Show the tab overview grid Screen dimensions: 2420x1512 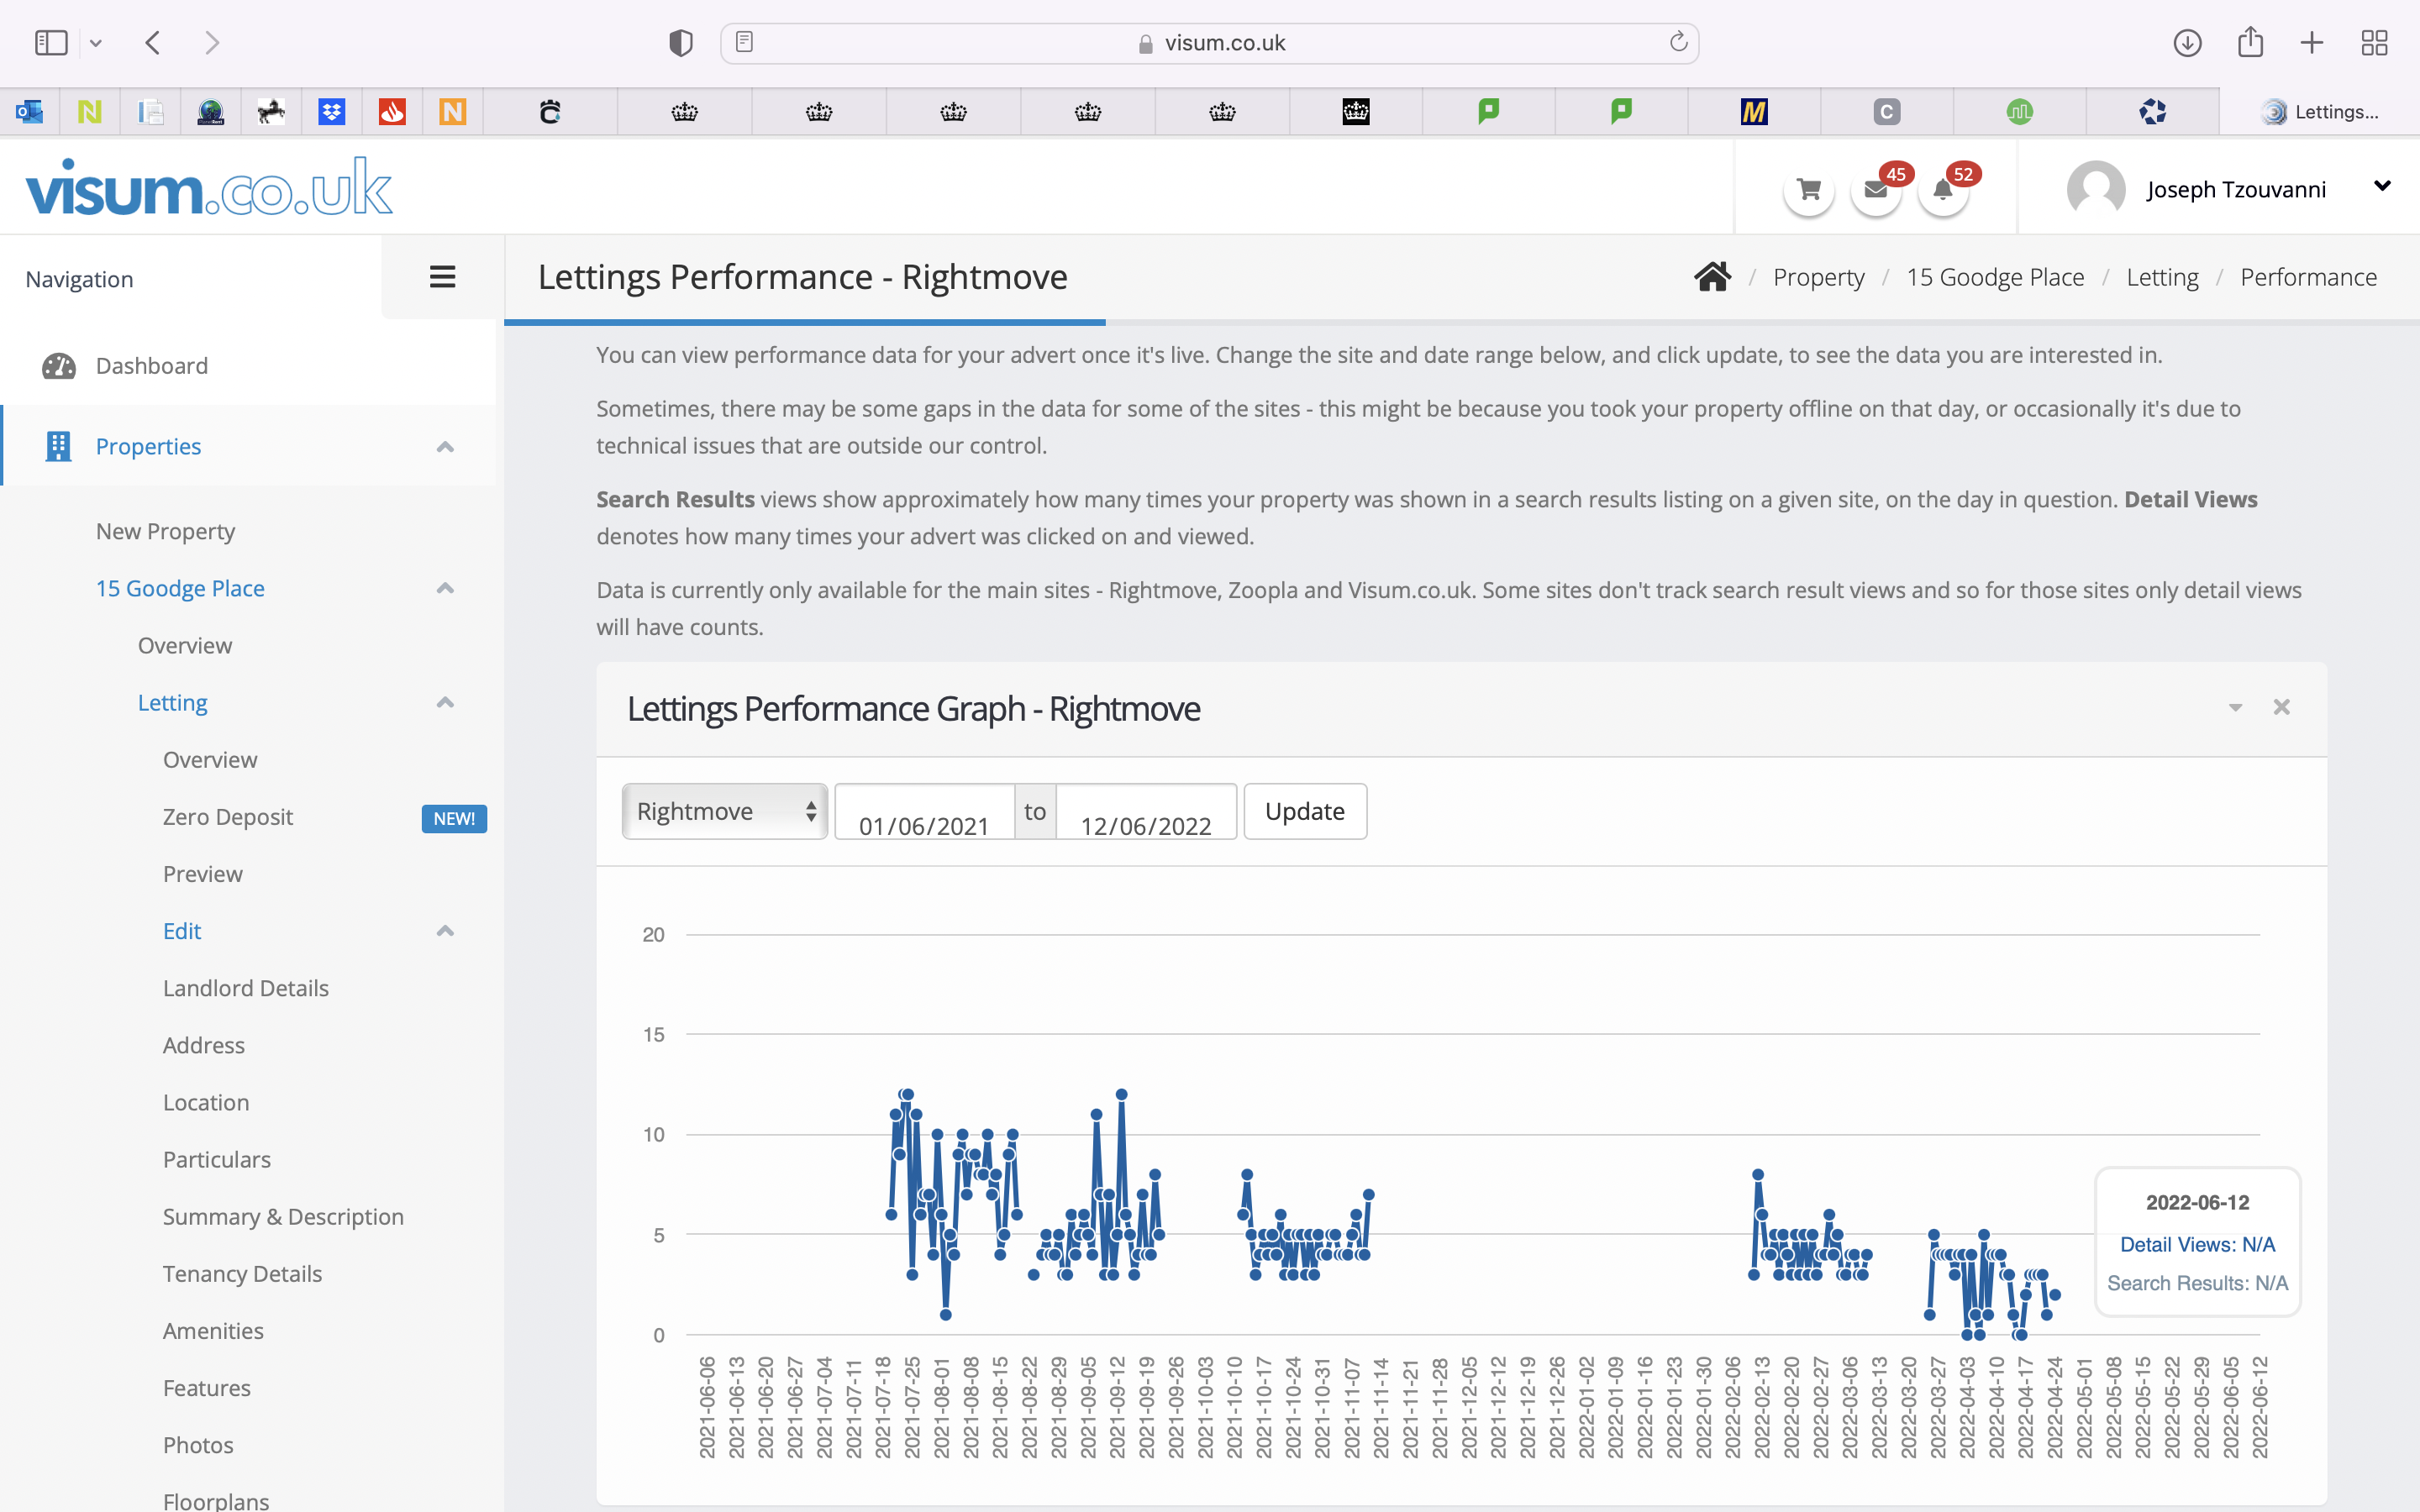2374,43
